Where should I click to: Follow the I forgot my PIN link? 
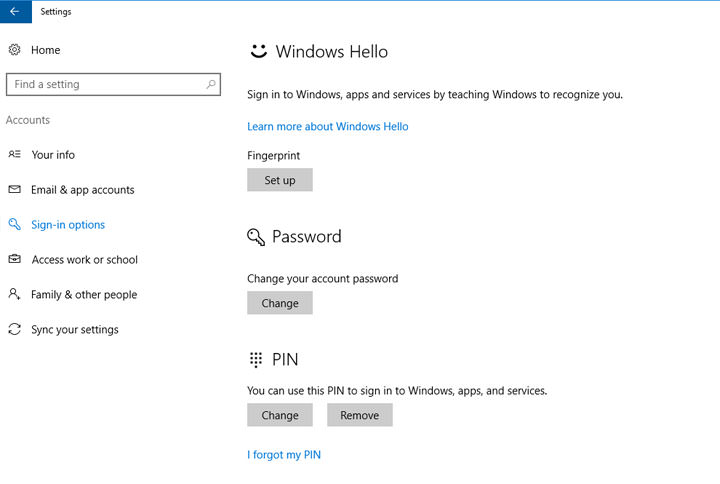point(284,455)
